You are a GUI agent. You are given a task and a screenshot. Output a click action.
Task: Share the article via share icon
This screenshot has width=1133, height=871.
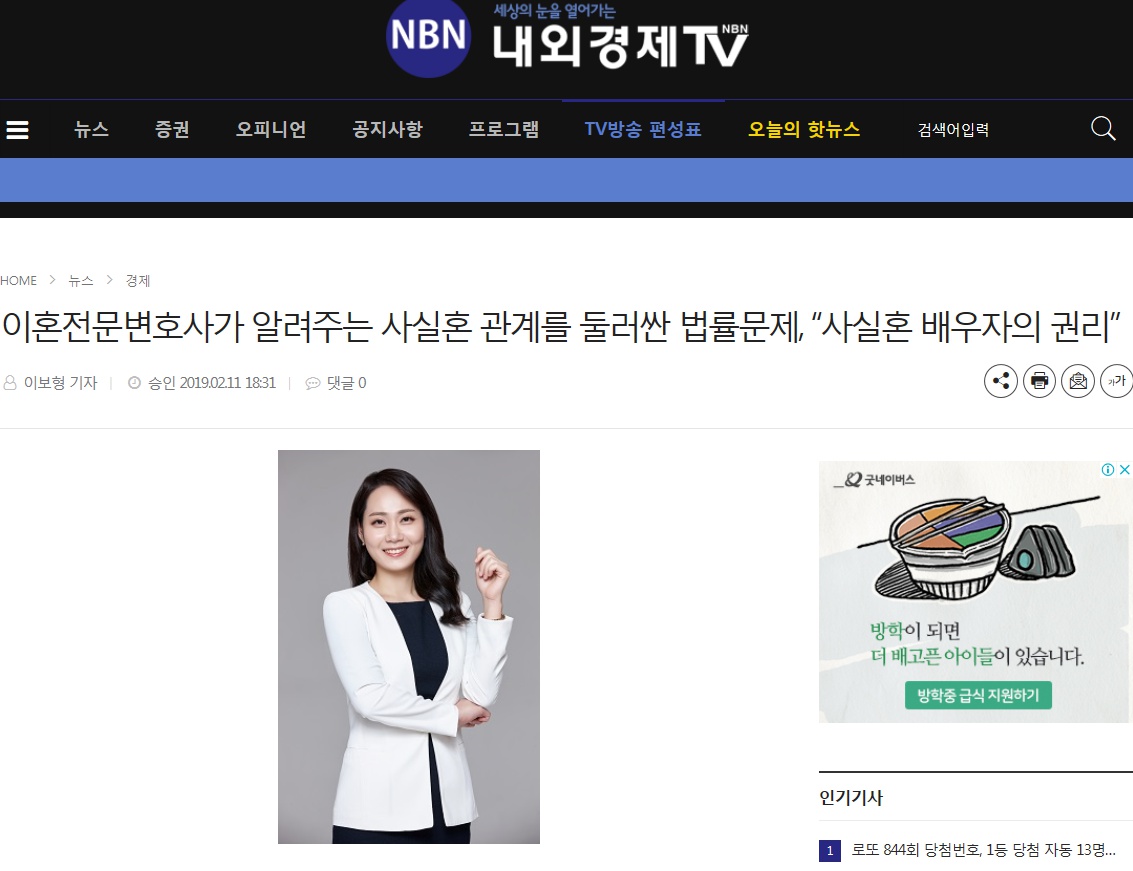(x=1001, y=381)
